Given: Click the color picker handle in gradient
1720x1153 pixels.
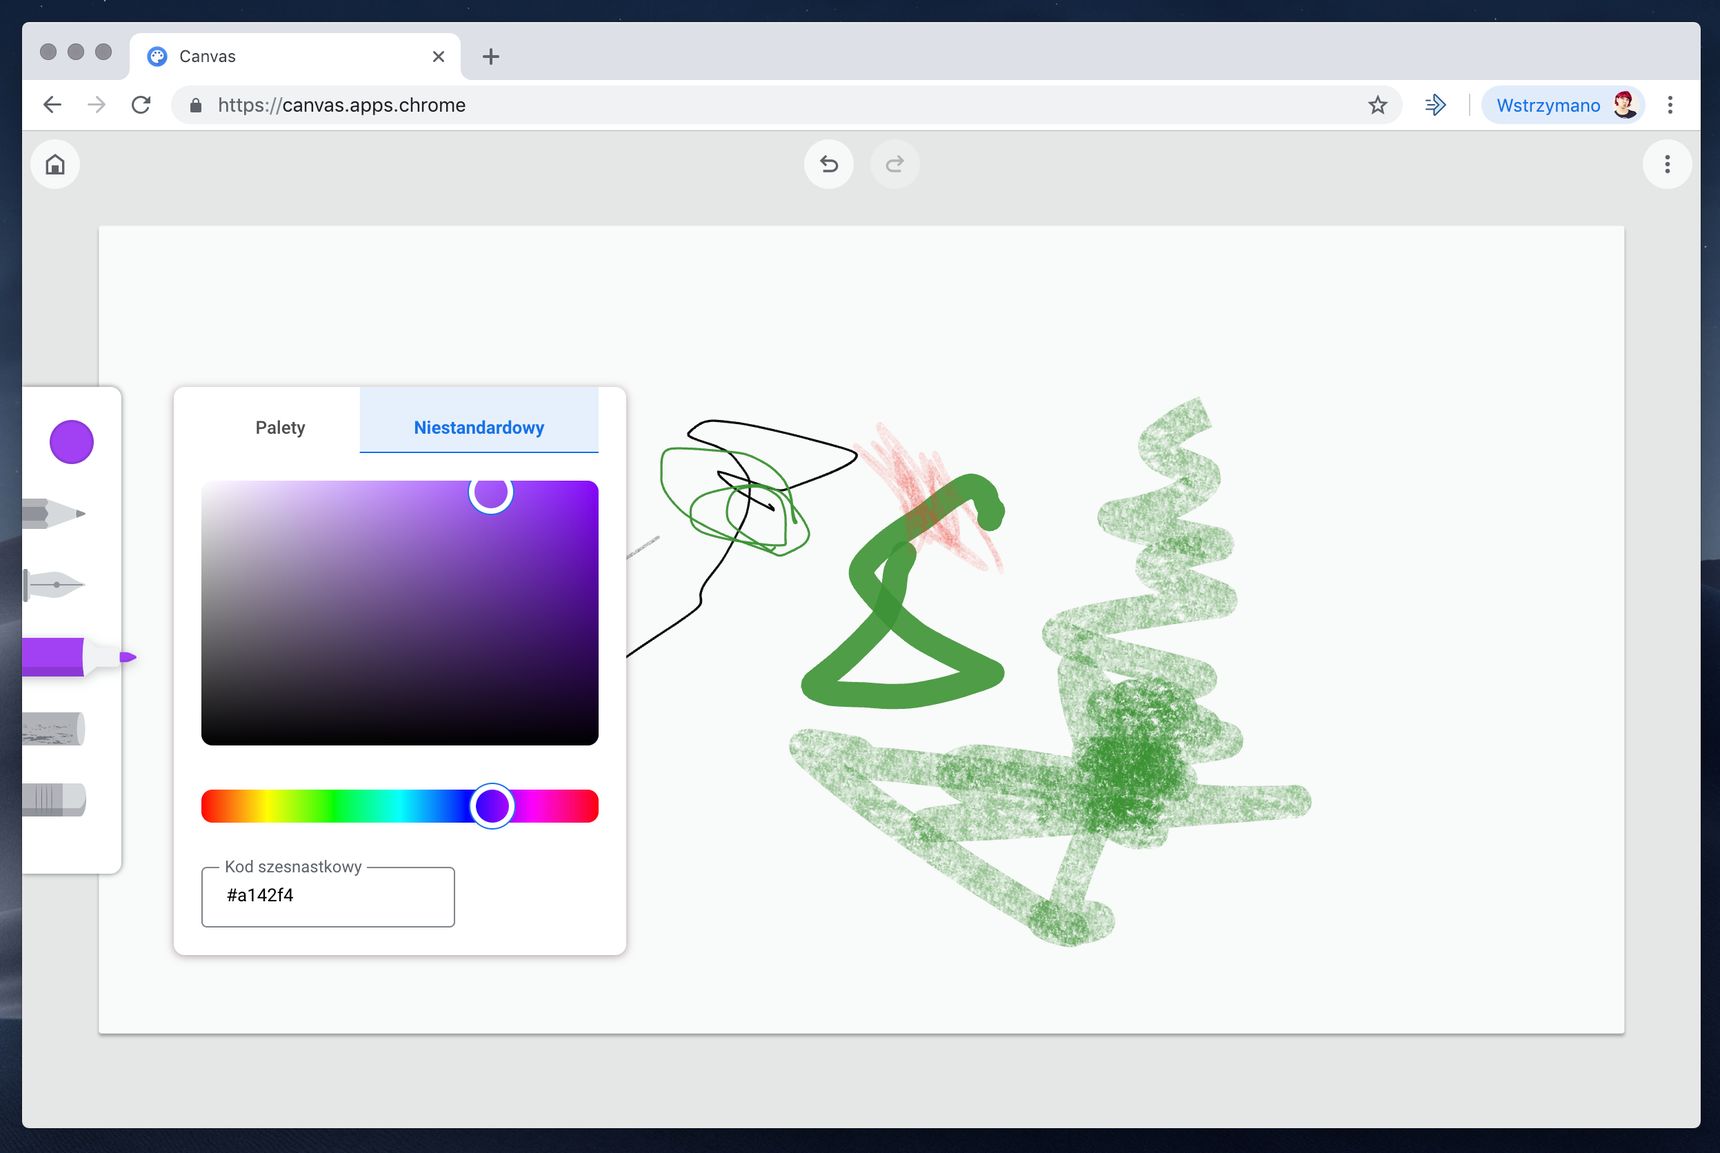Looking at the screenshot, I should [x=491, y=491].
